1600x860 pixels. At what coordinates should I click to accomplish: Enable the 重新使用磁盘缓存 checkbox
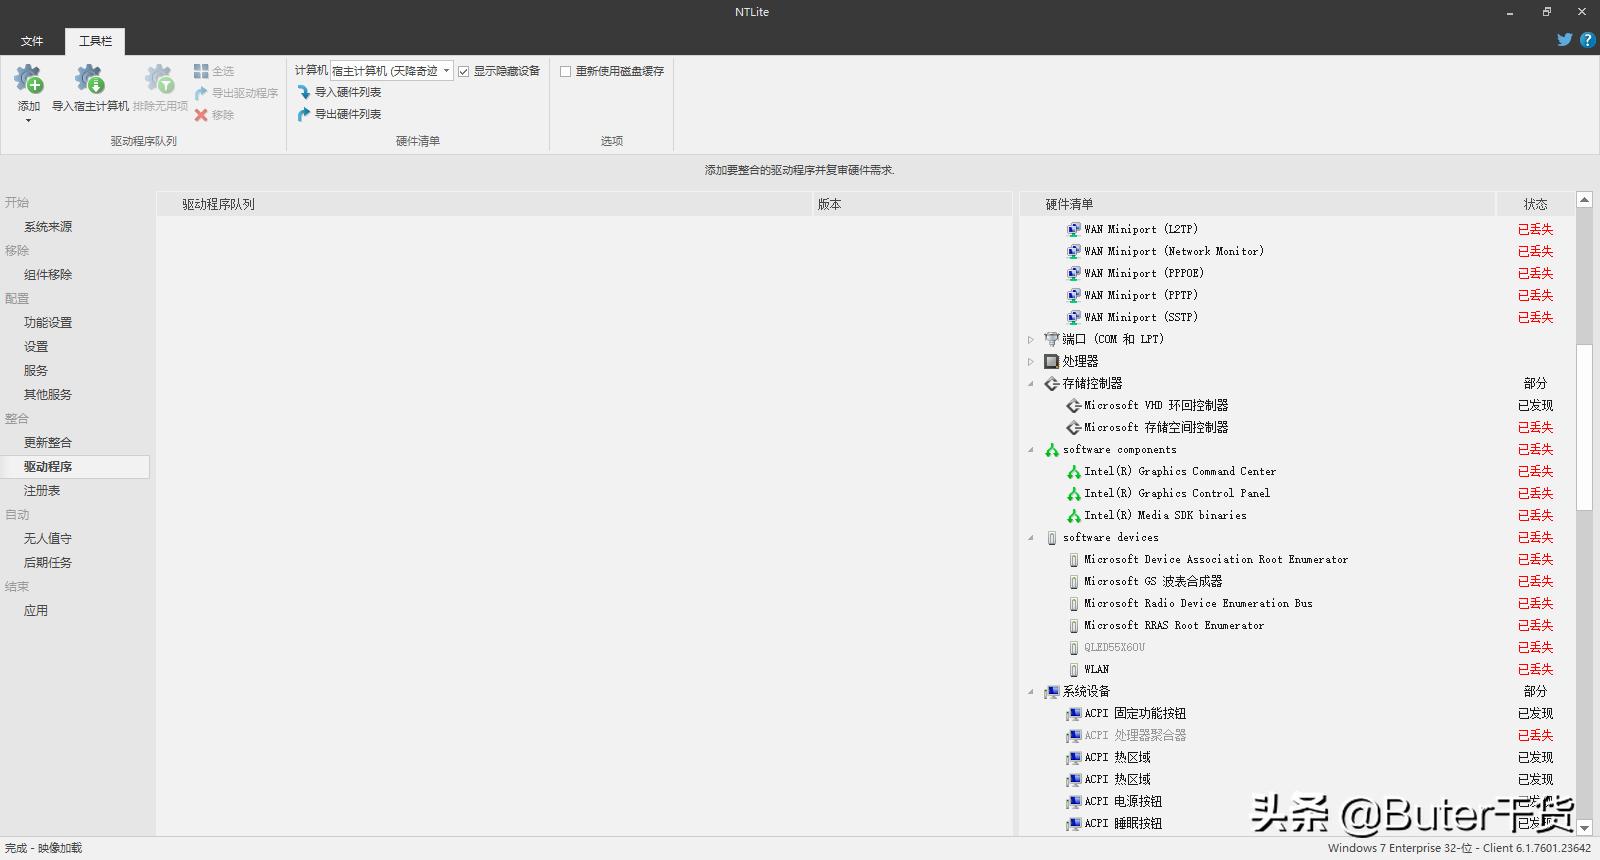coord(565,71)
